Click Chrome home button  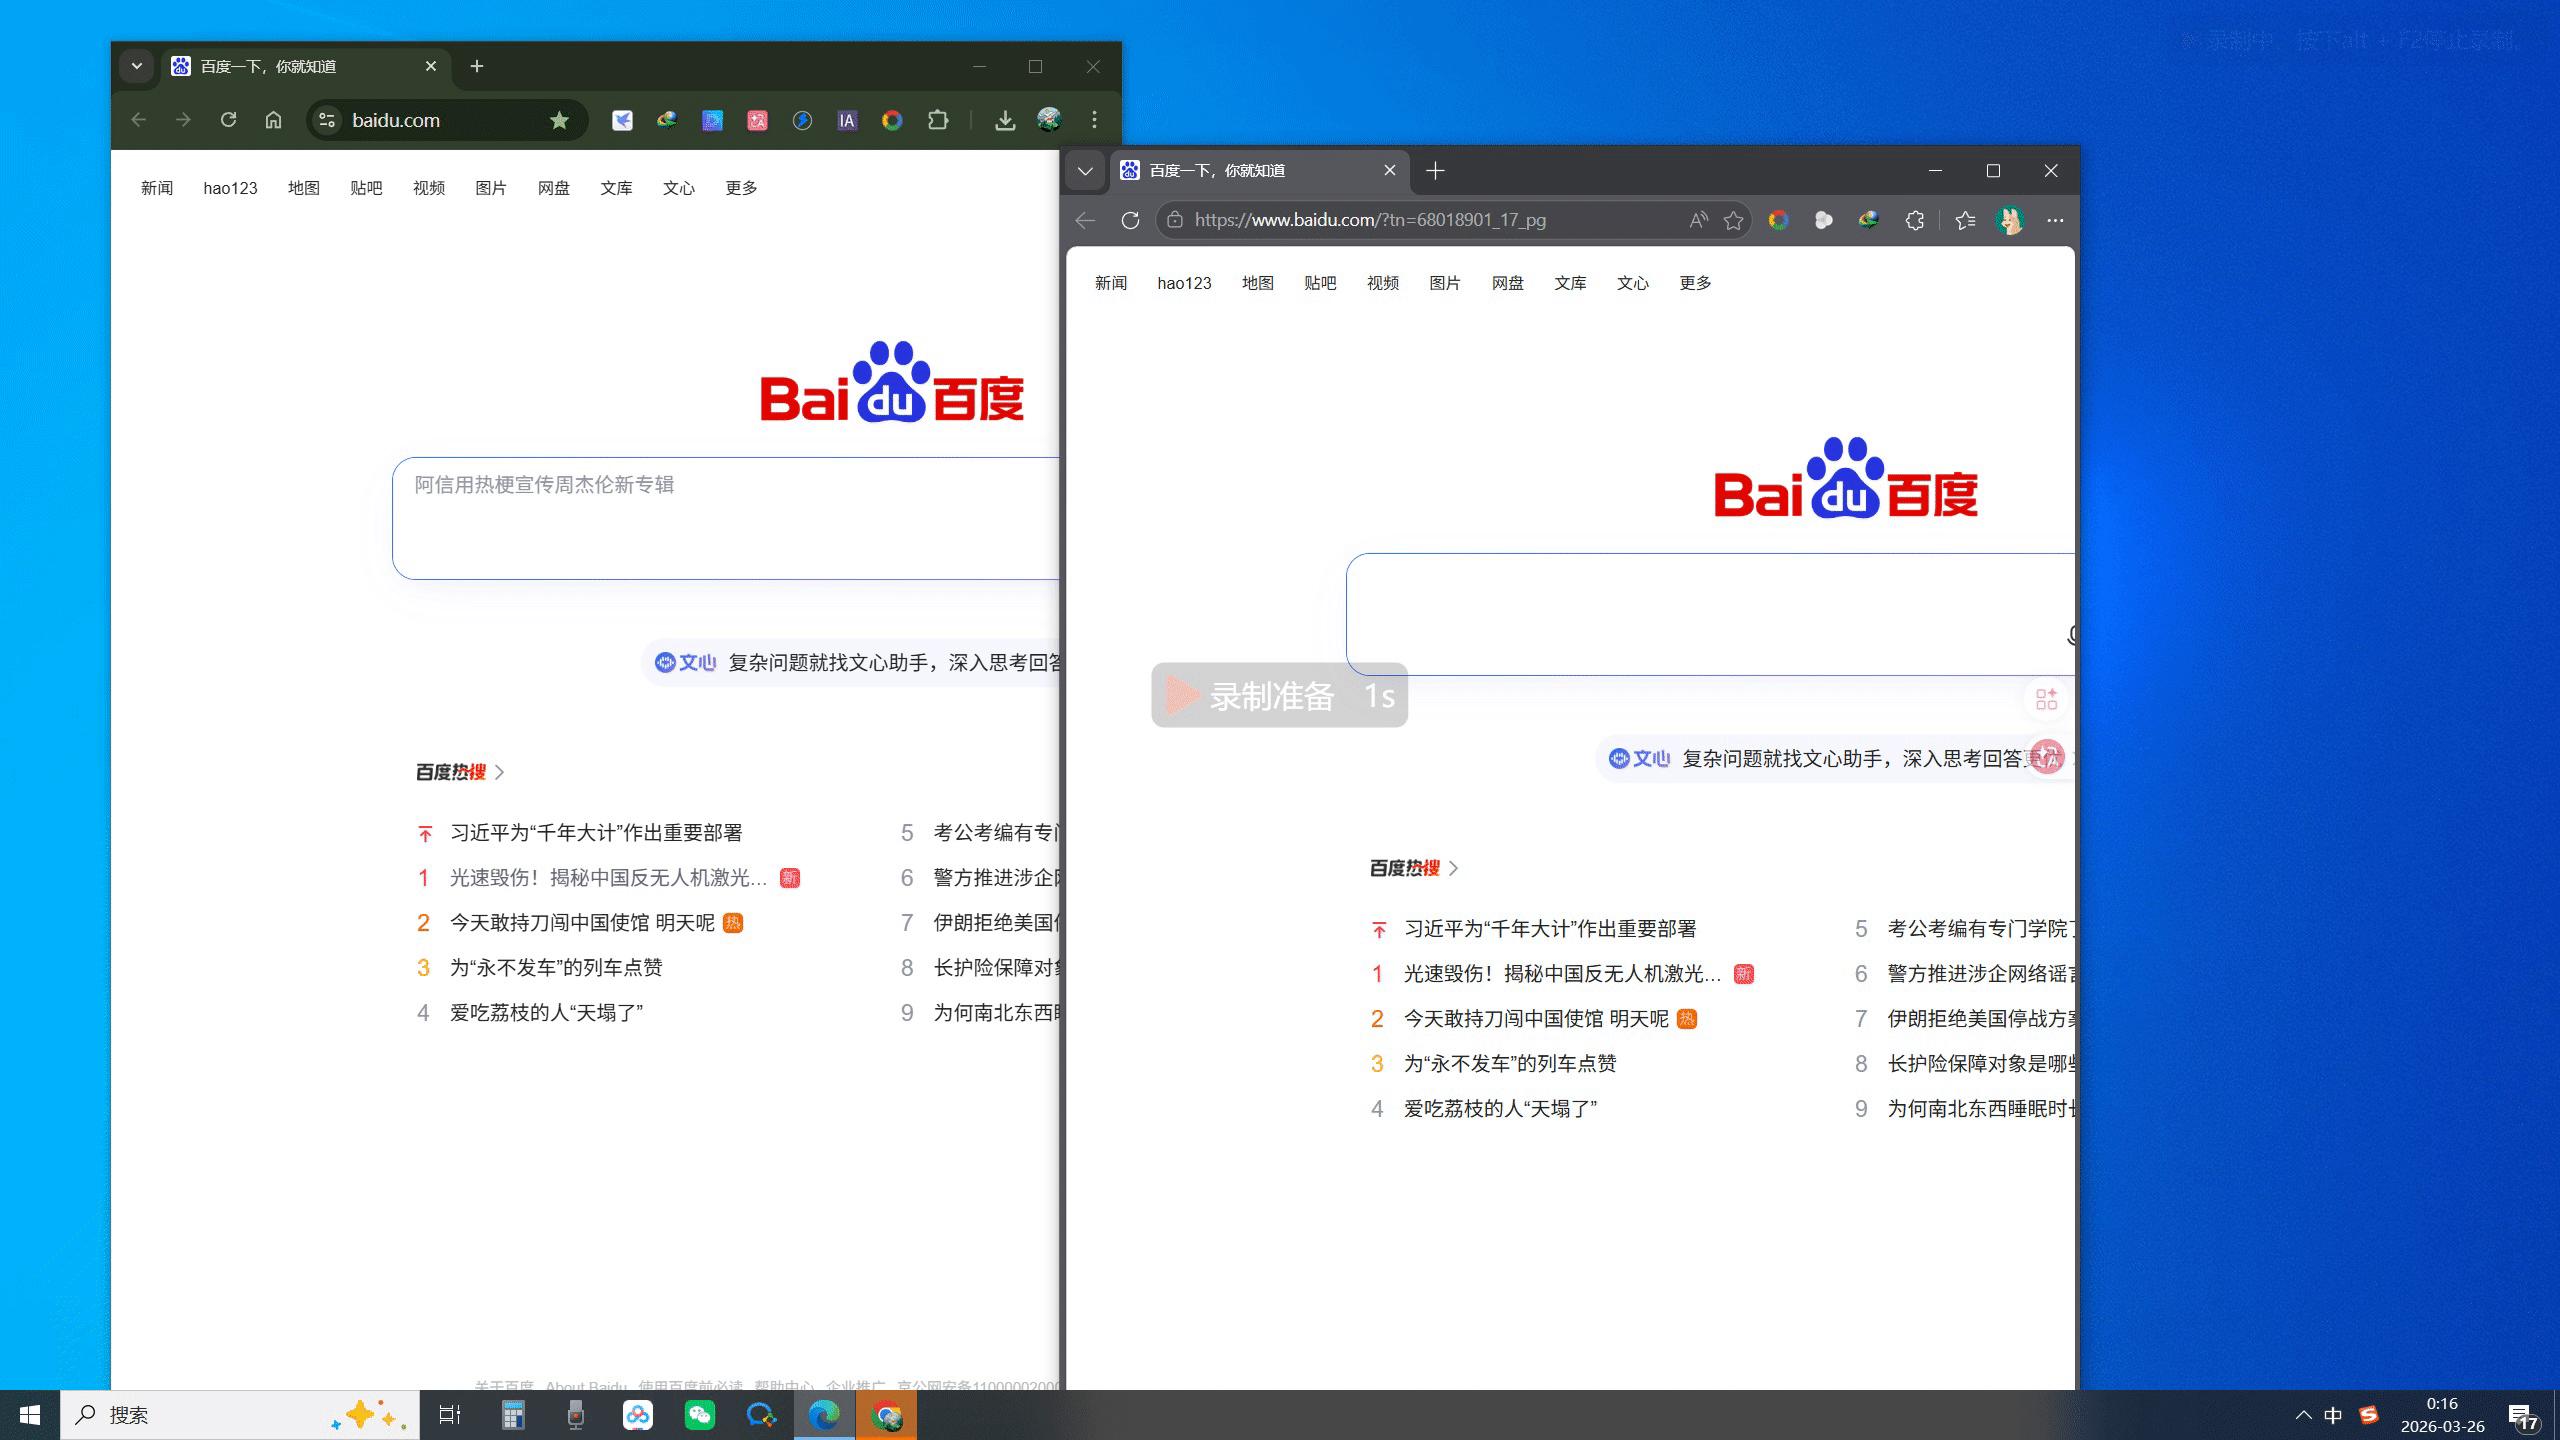[273, 120]
